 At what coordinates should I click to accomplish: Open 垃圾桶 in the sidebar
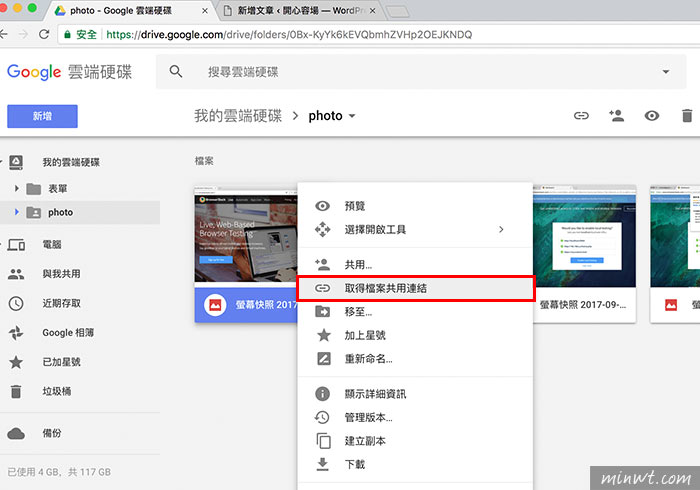pyautogui.click(x=57, y=392)
